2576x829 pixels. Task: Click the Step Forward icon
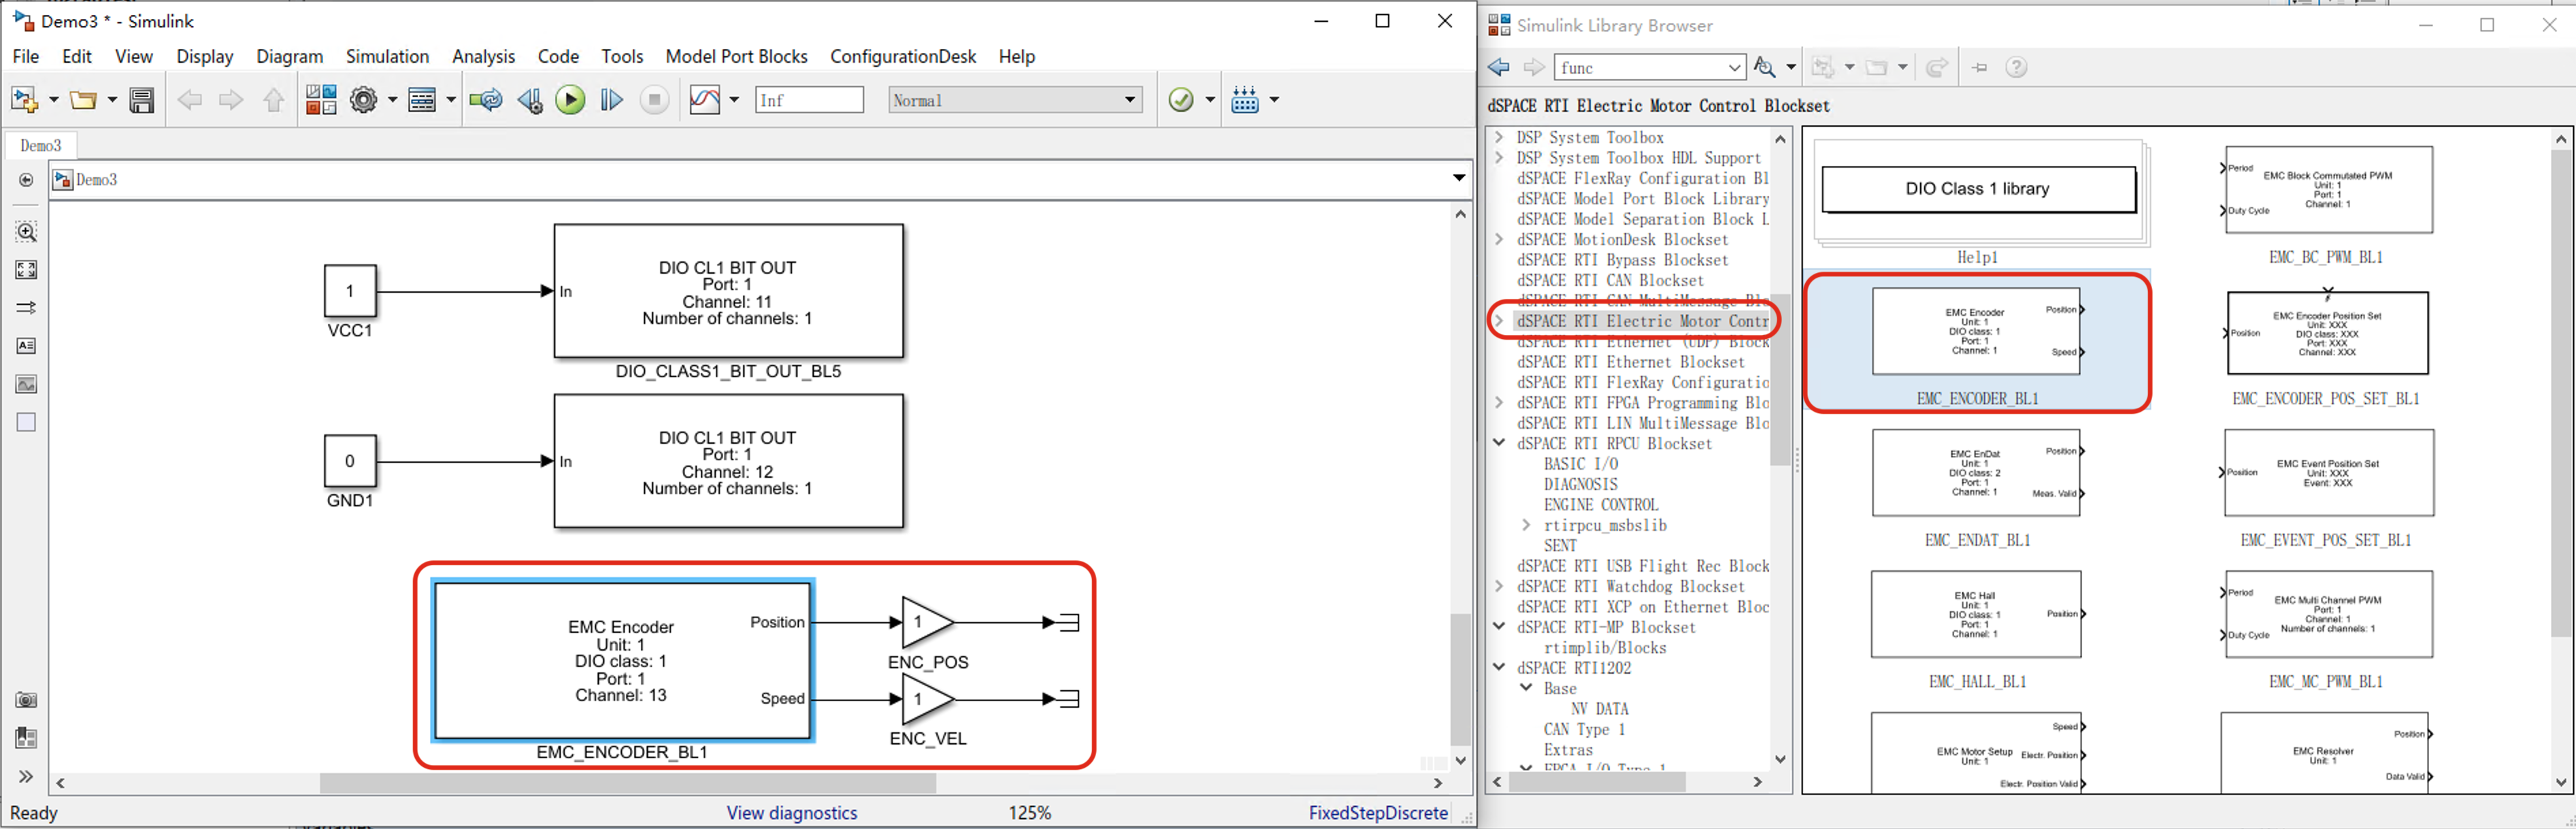(x=611, y=100)
